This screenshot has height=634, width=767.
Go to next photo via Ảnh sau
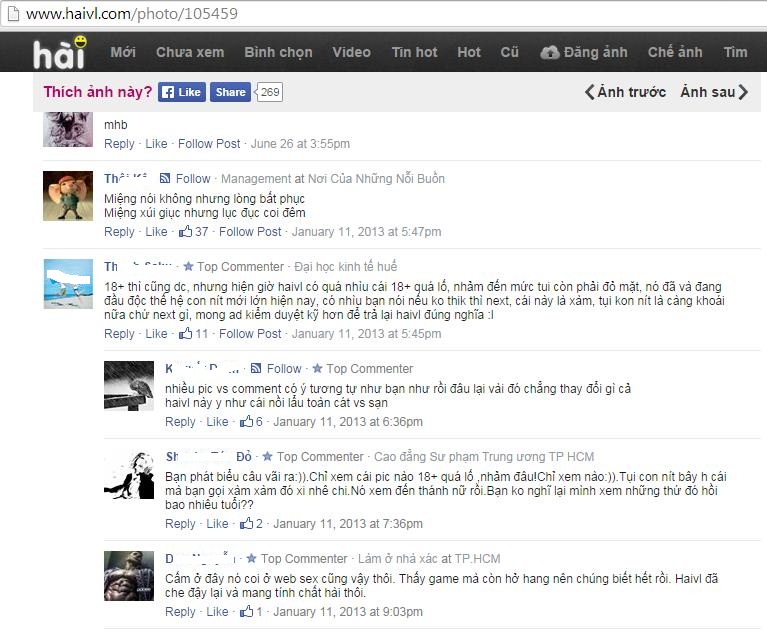coord(714,92)
